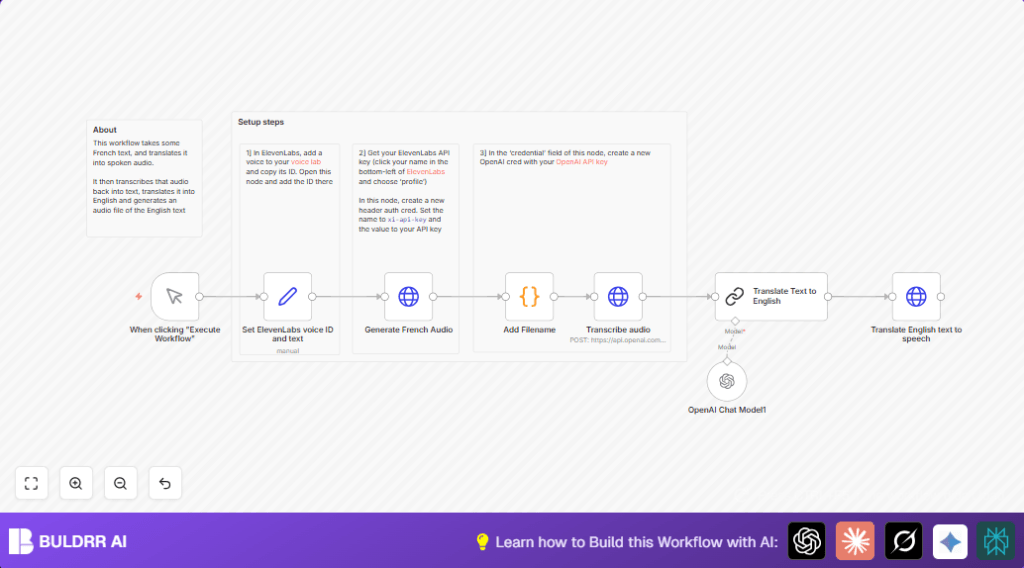Click the Model connector diamond under Translate node
The height and width of the screenshot is (568, 1024).
coord(735,321)
